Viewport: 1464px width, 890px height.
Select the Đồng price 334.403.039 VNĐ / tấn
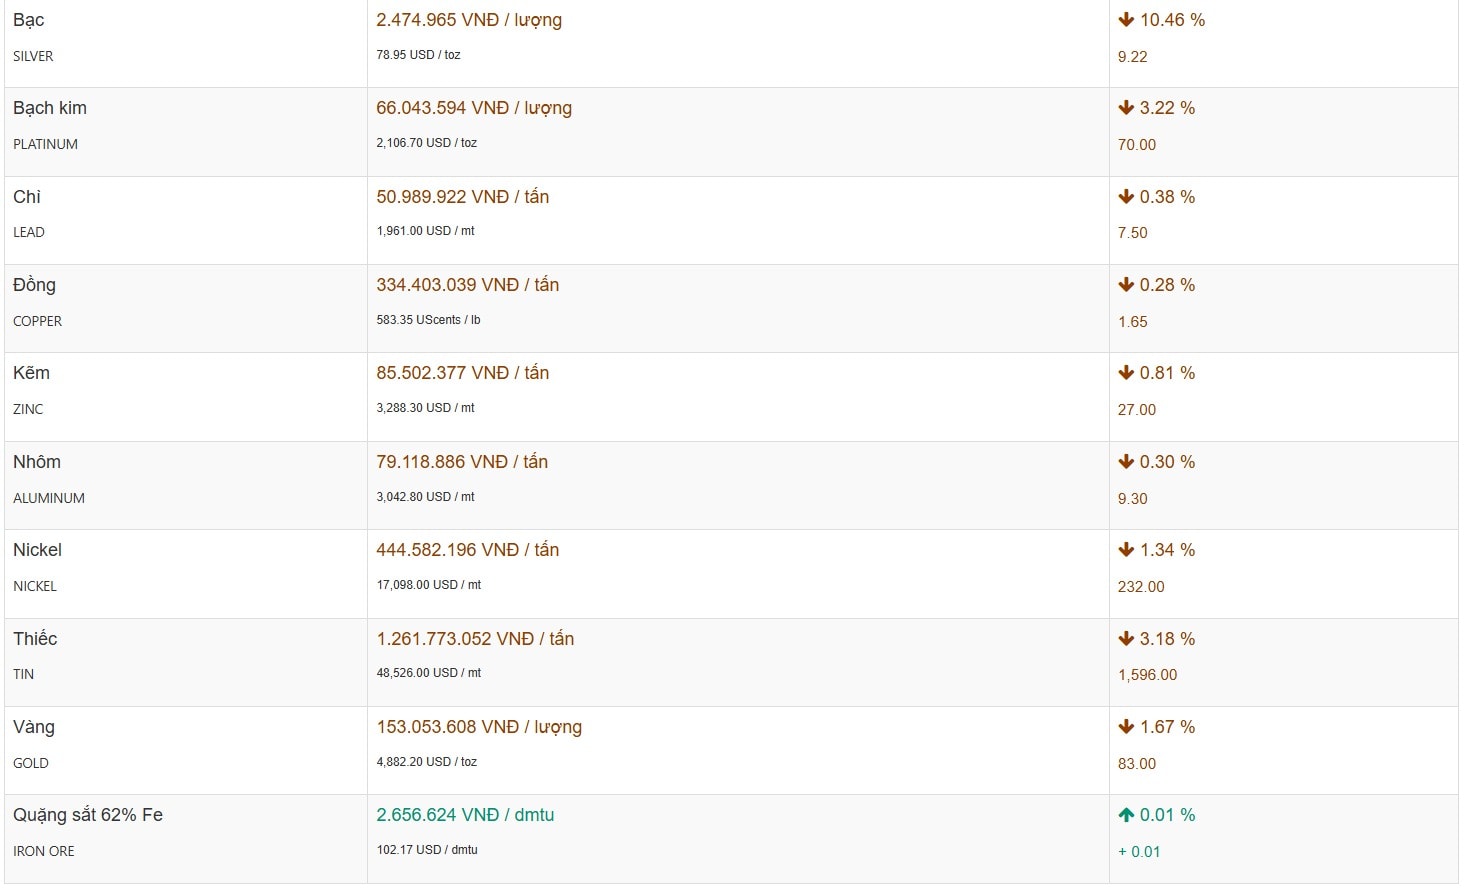pyautogui.click(x=467, y=285)
